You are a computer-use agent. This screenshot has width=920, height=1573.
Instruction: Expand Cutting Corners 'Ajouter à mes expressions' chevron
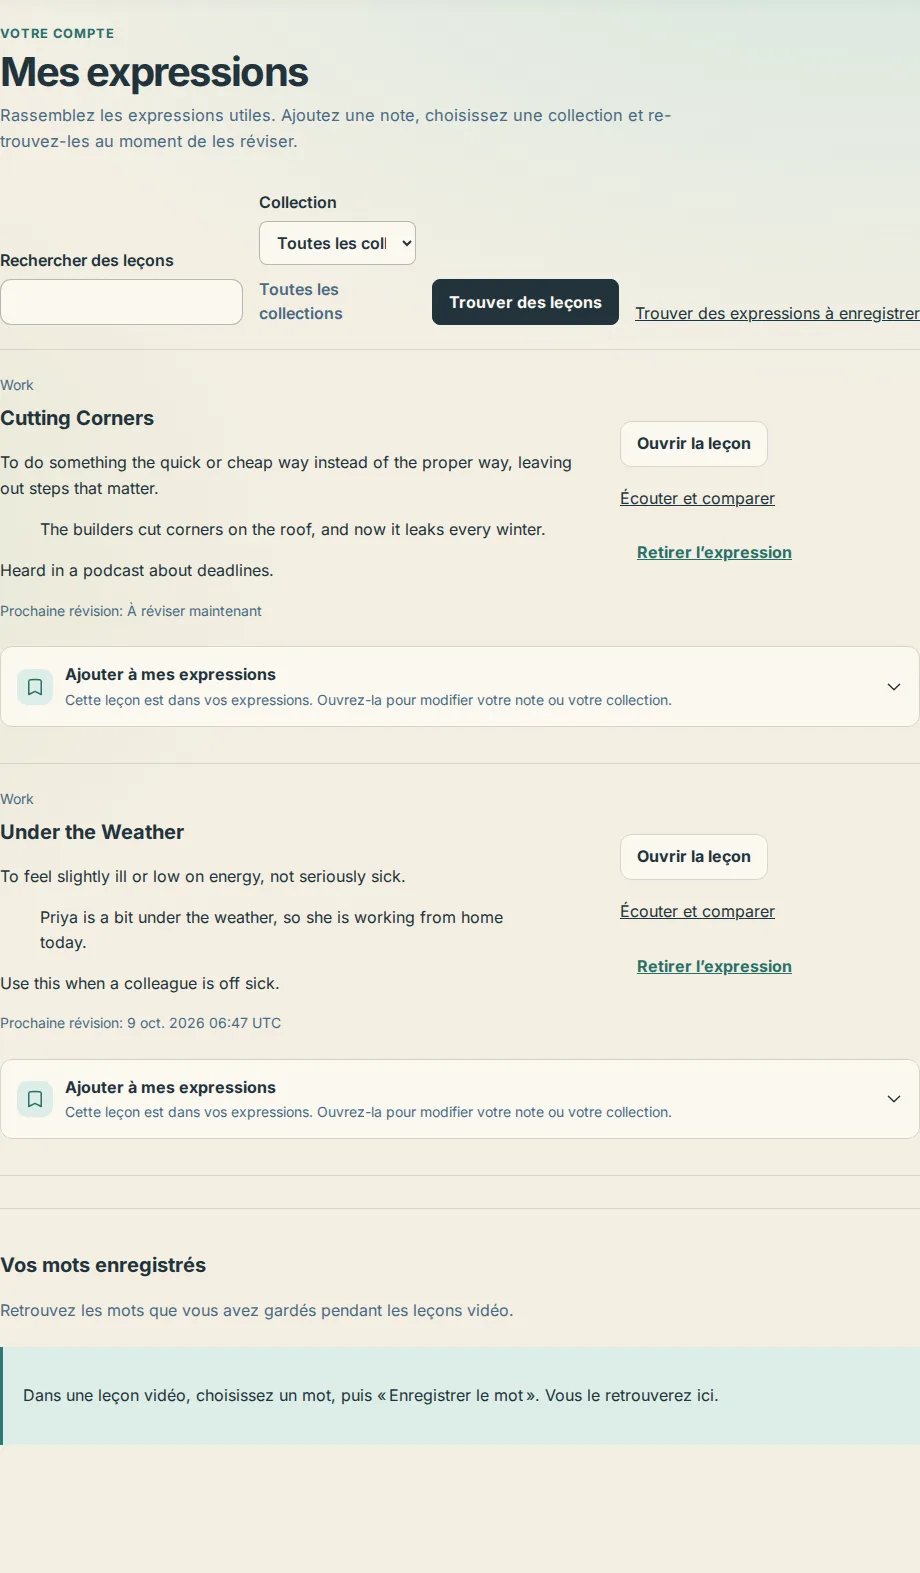(894, 687)
